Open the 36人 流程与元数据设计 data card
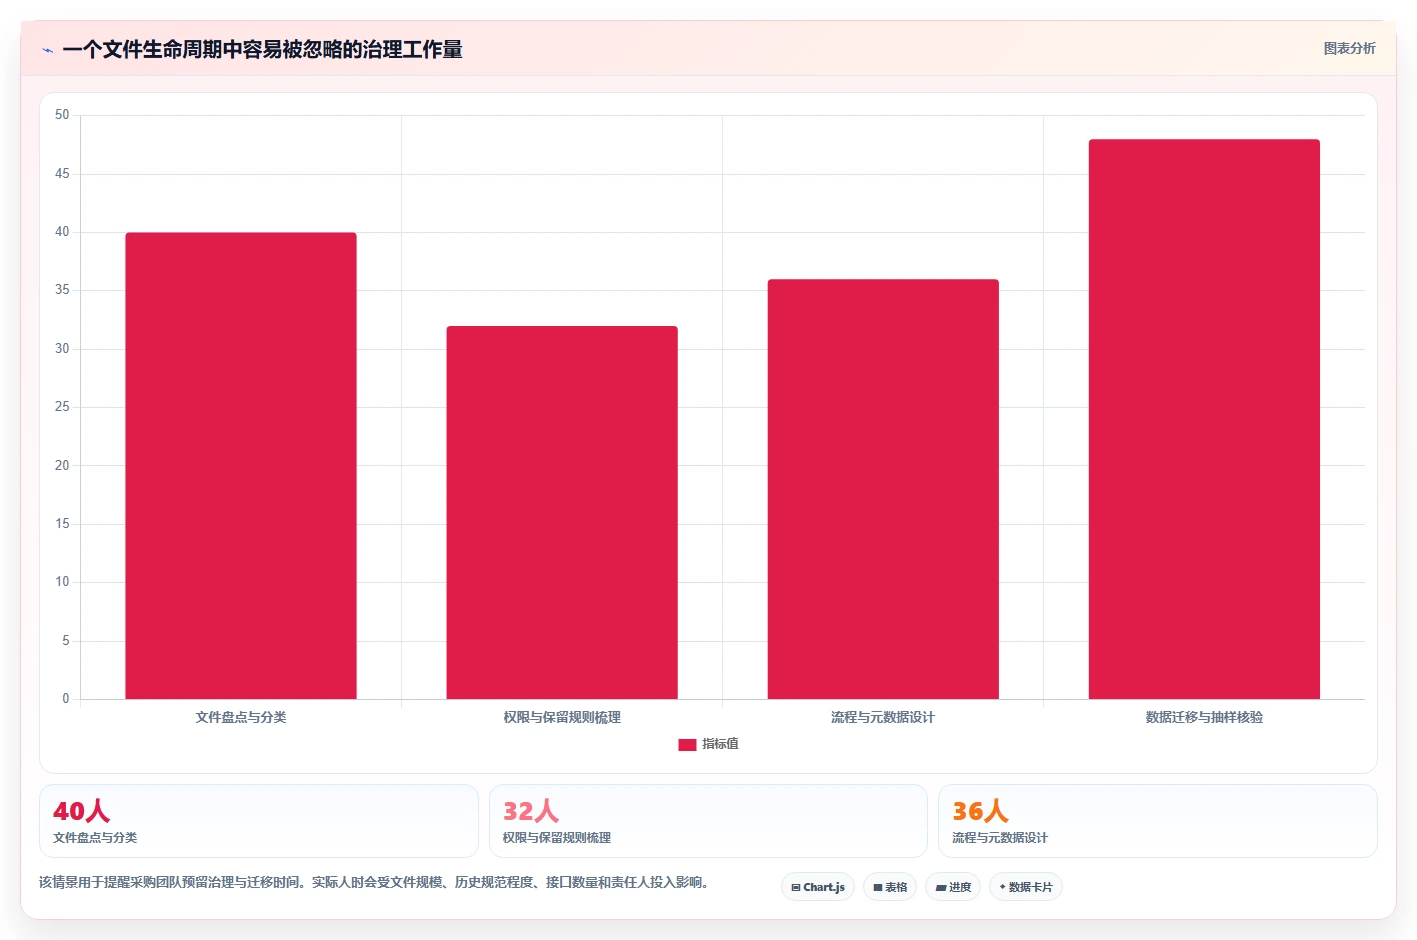1417x940 pixels. click(x=1158, y=821)
